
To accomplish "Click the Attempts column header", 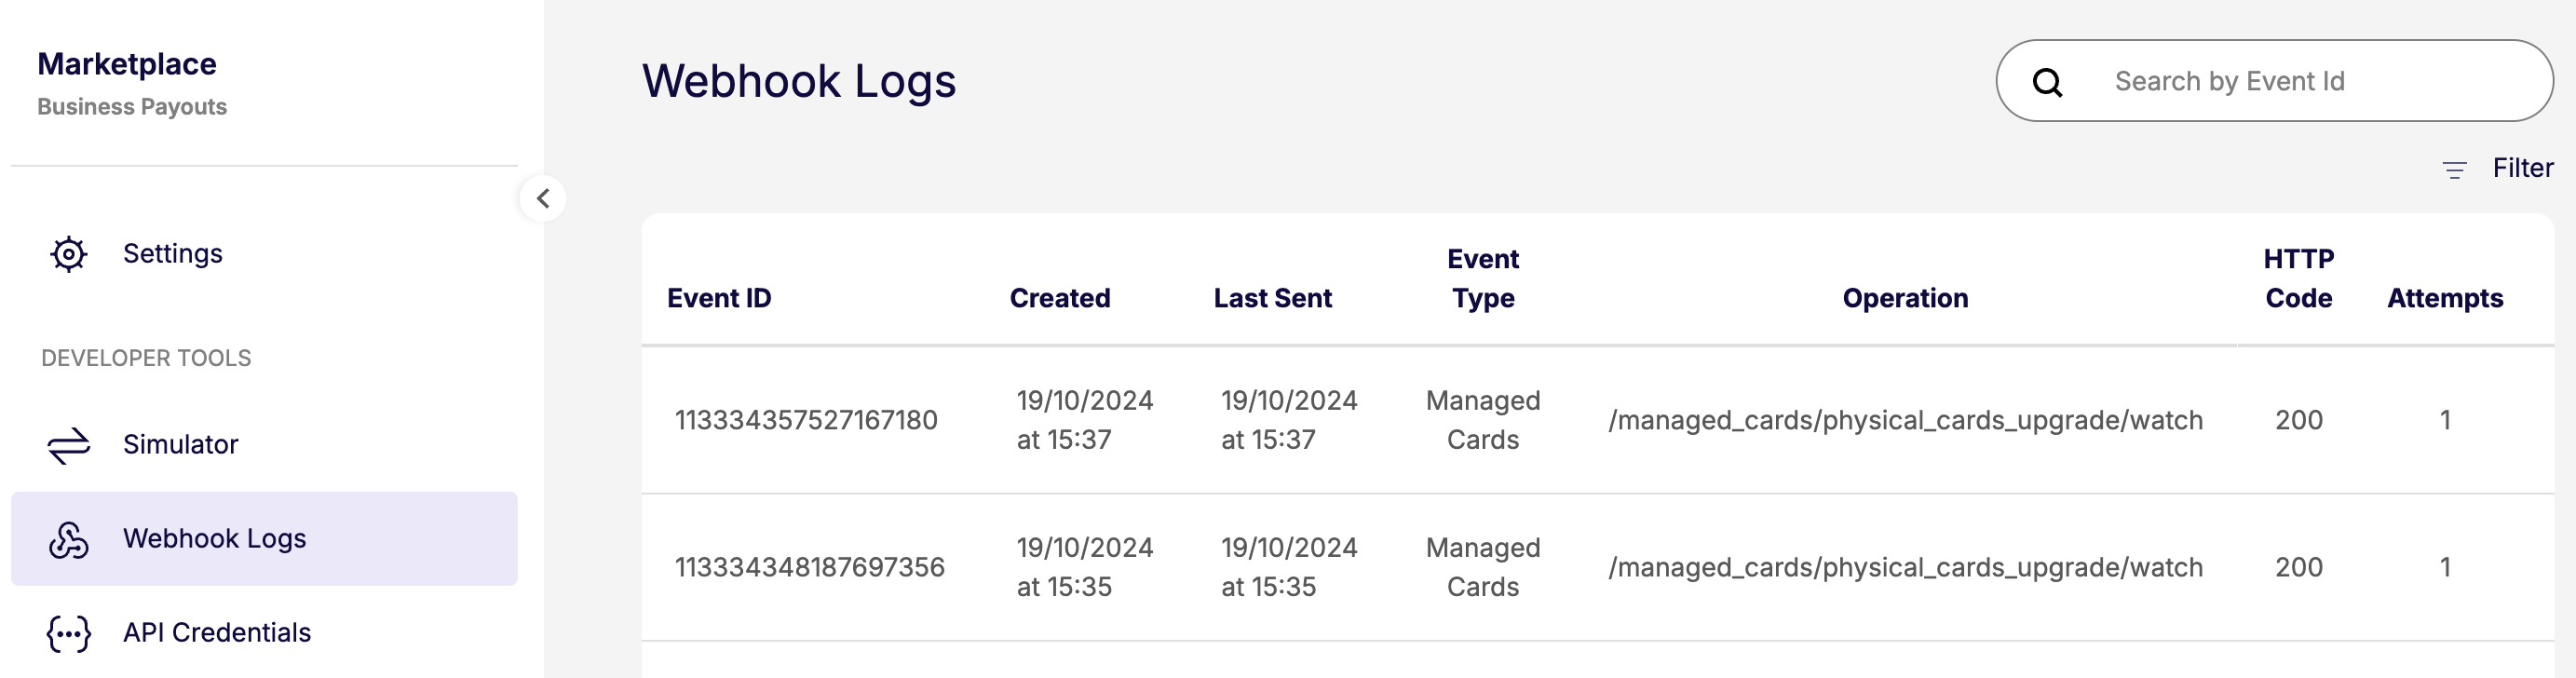I will point(2444,298).
